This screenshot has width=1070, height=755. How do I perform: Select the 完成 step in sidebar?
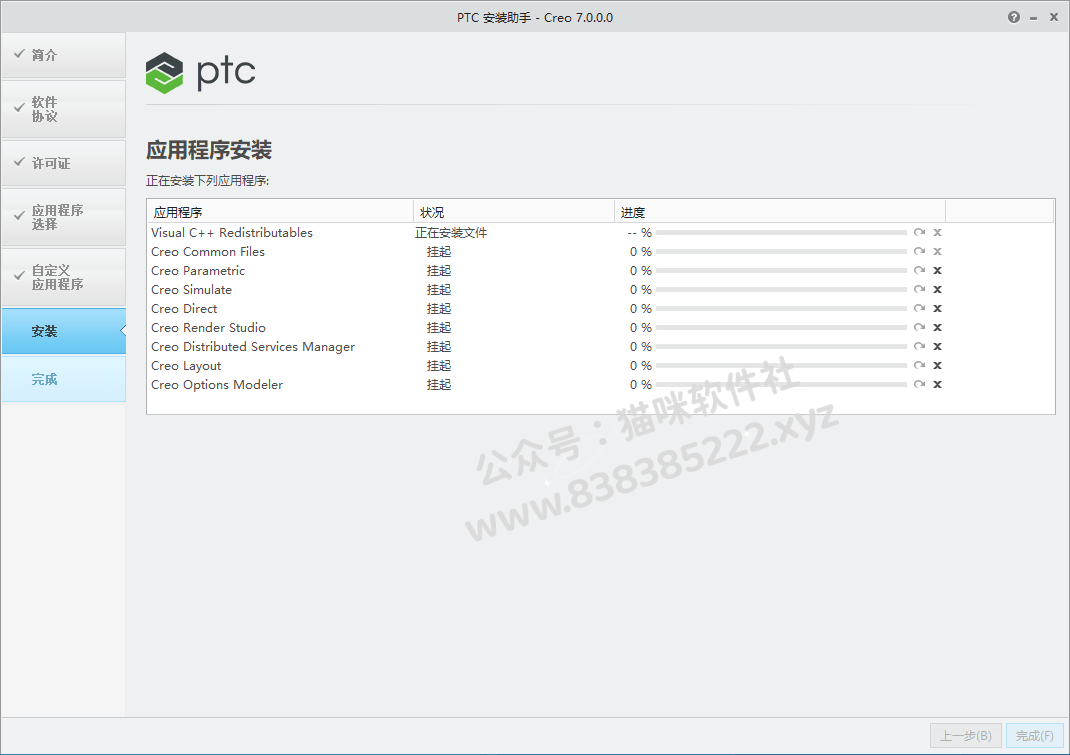click(63, 379)
